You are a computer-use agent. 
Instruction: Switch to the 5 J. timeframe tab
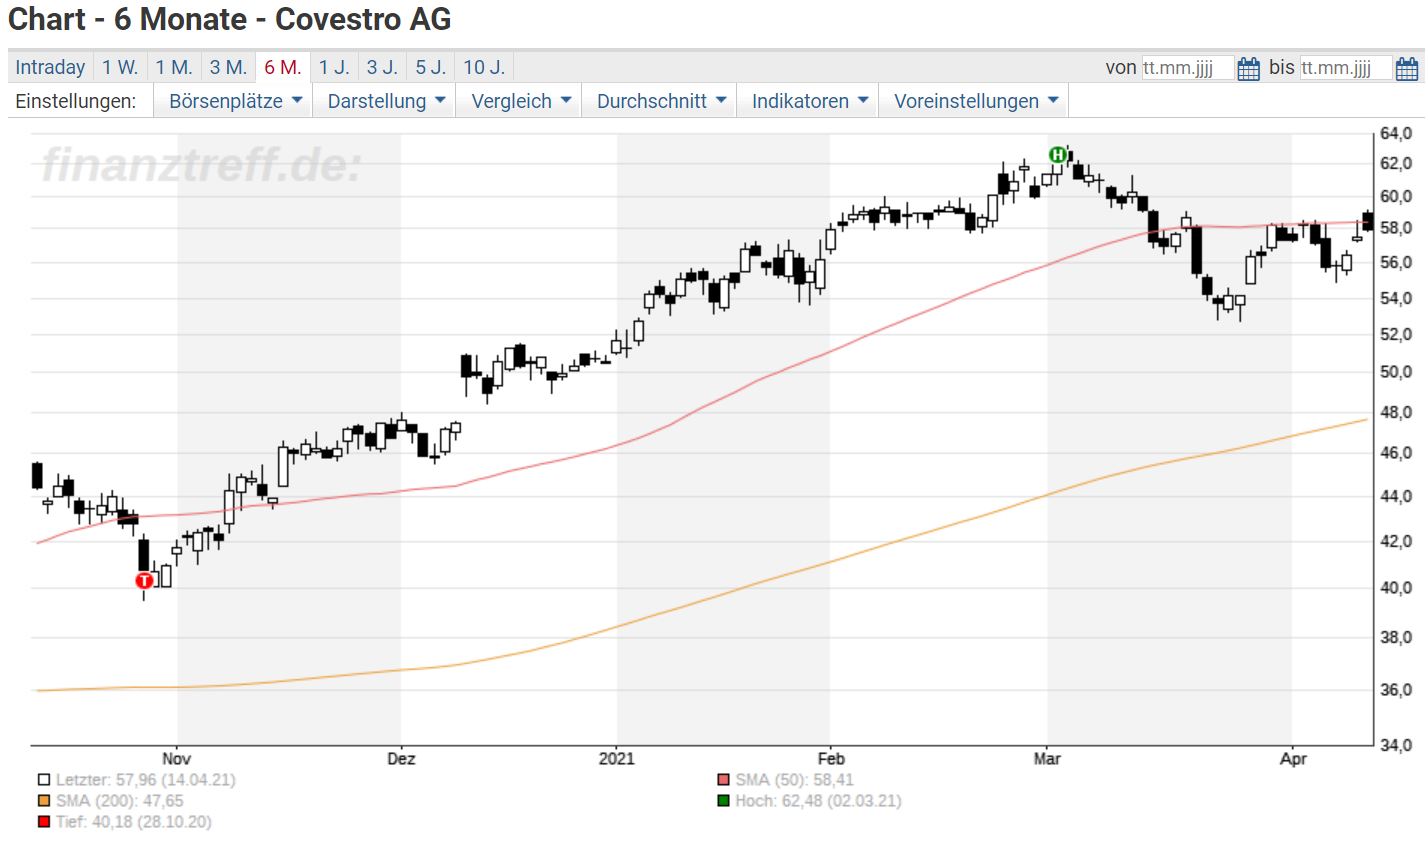[431, 67]
